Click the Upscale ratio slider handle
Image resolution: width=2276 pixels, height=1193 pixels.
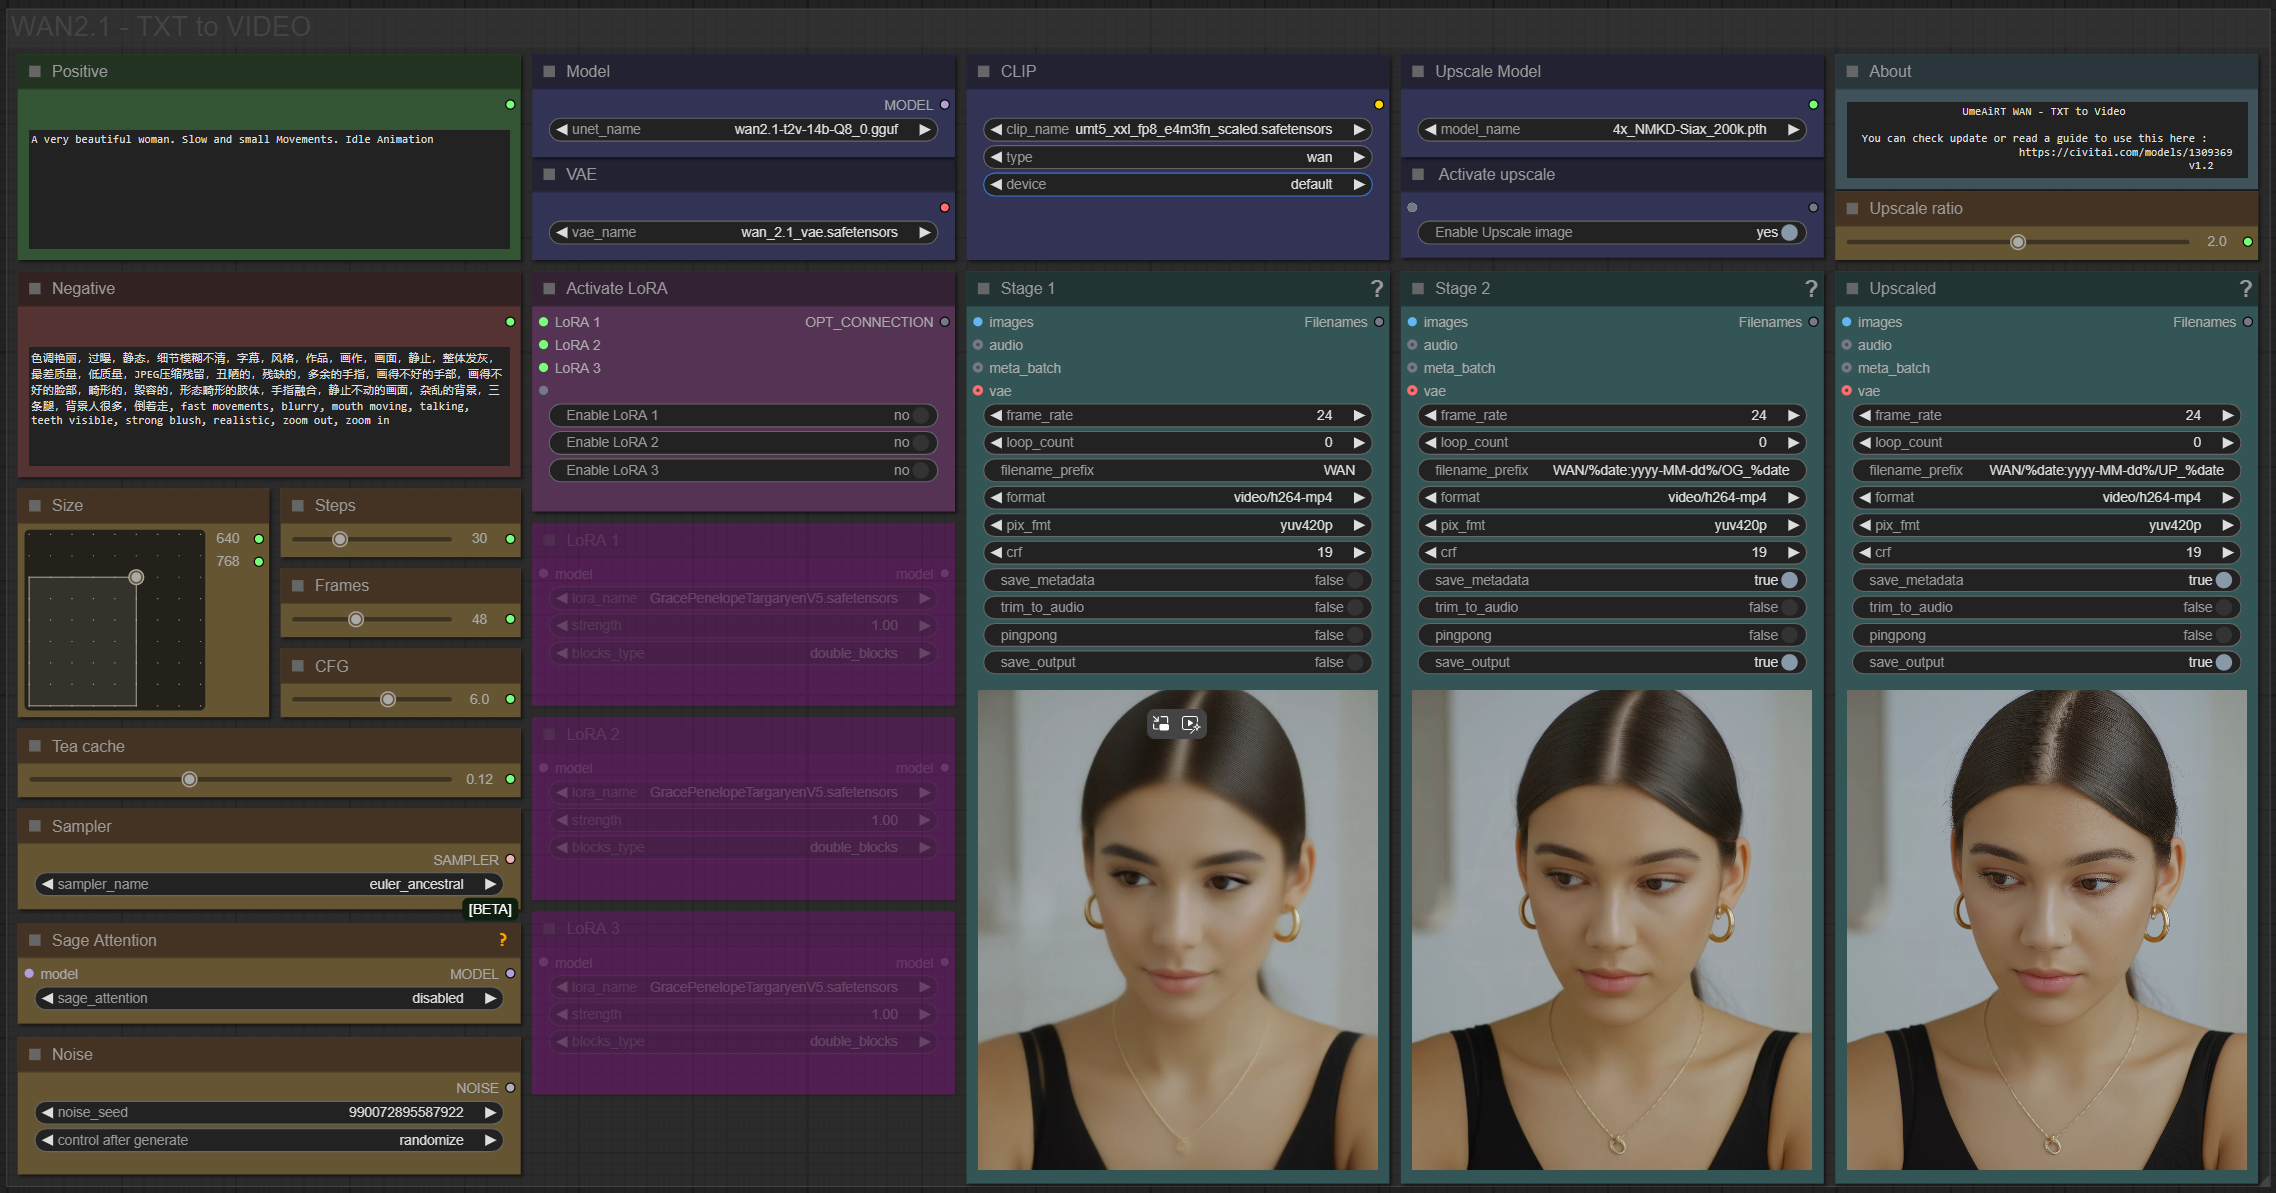tap(2018, 242)
